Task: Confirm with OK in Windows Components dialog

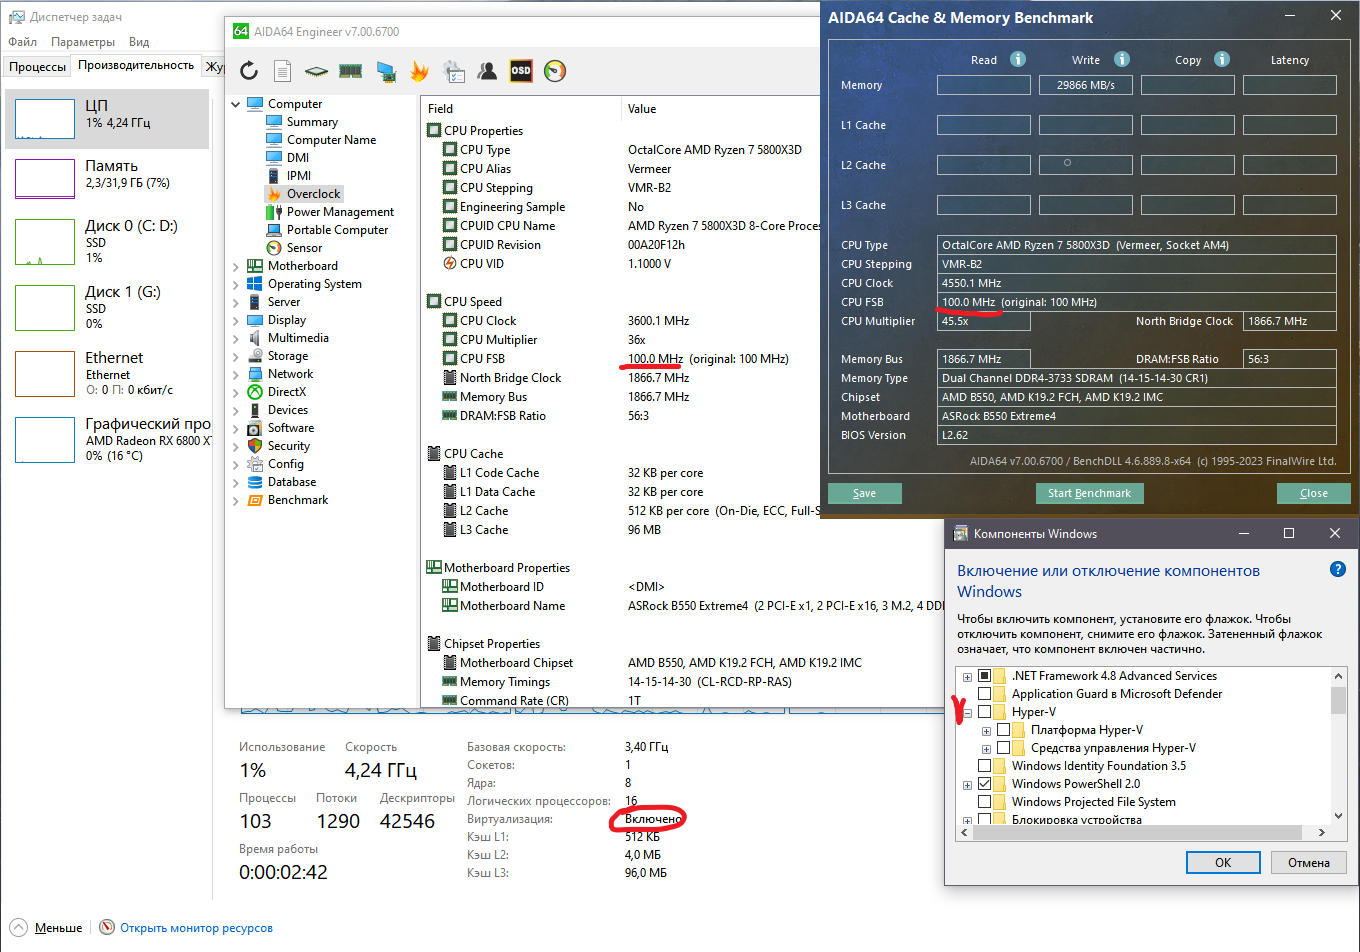Action: (x=1223, y=862)
